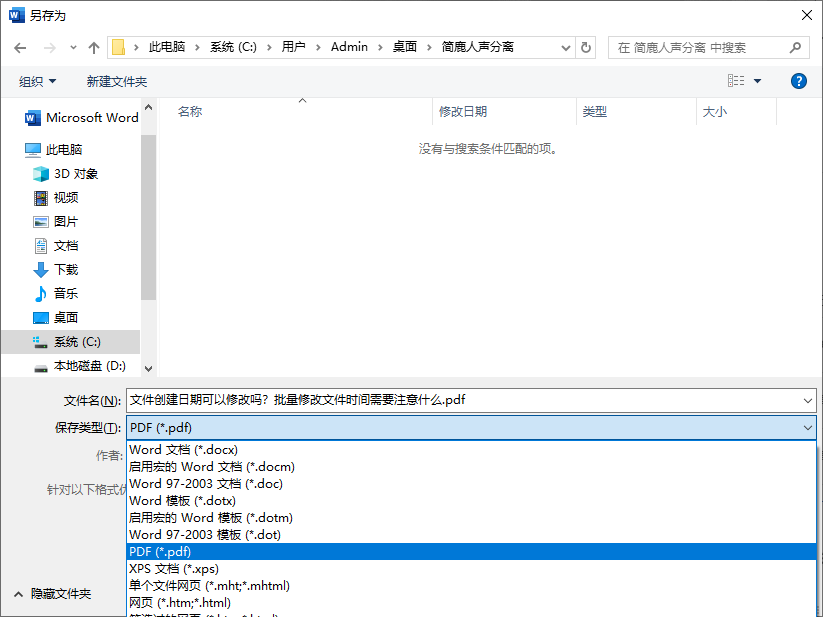Collapse the 隐藏文件夹 expander
This screenshot has height=617, width=823.
tap(62, 592)
